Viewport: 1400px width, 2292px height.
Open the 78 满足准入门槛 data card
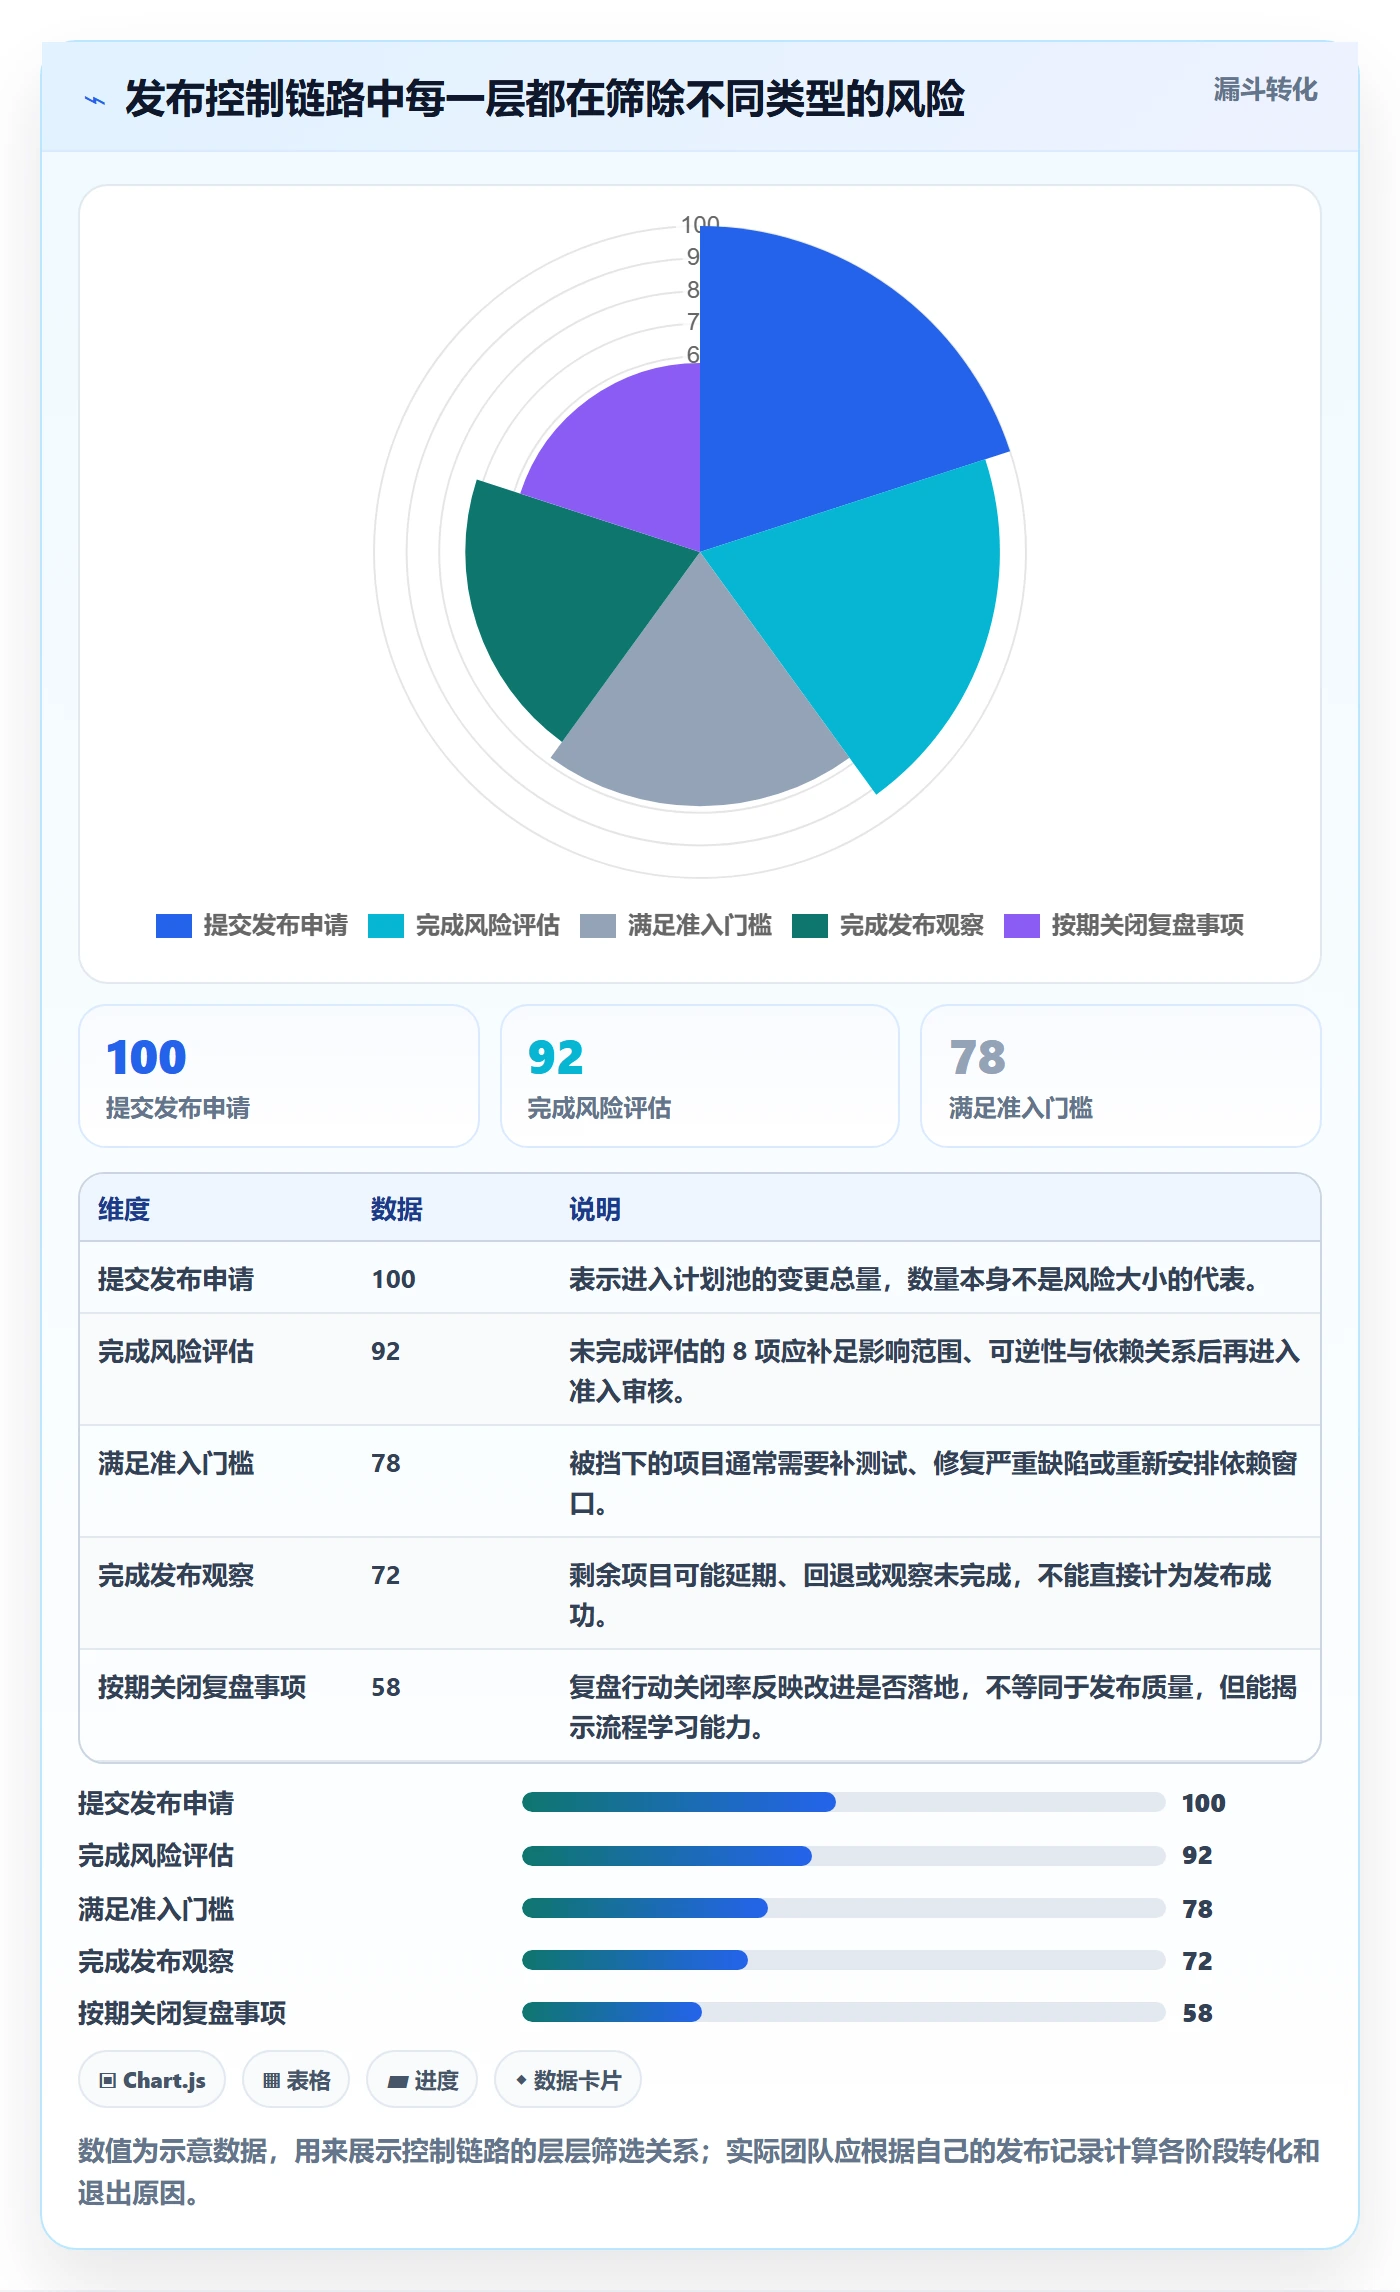[x=1121, y=1076]
